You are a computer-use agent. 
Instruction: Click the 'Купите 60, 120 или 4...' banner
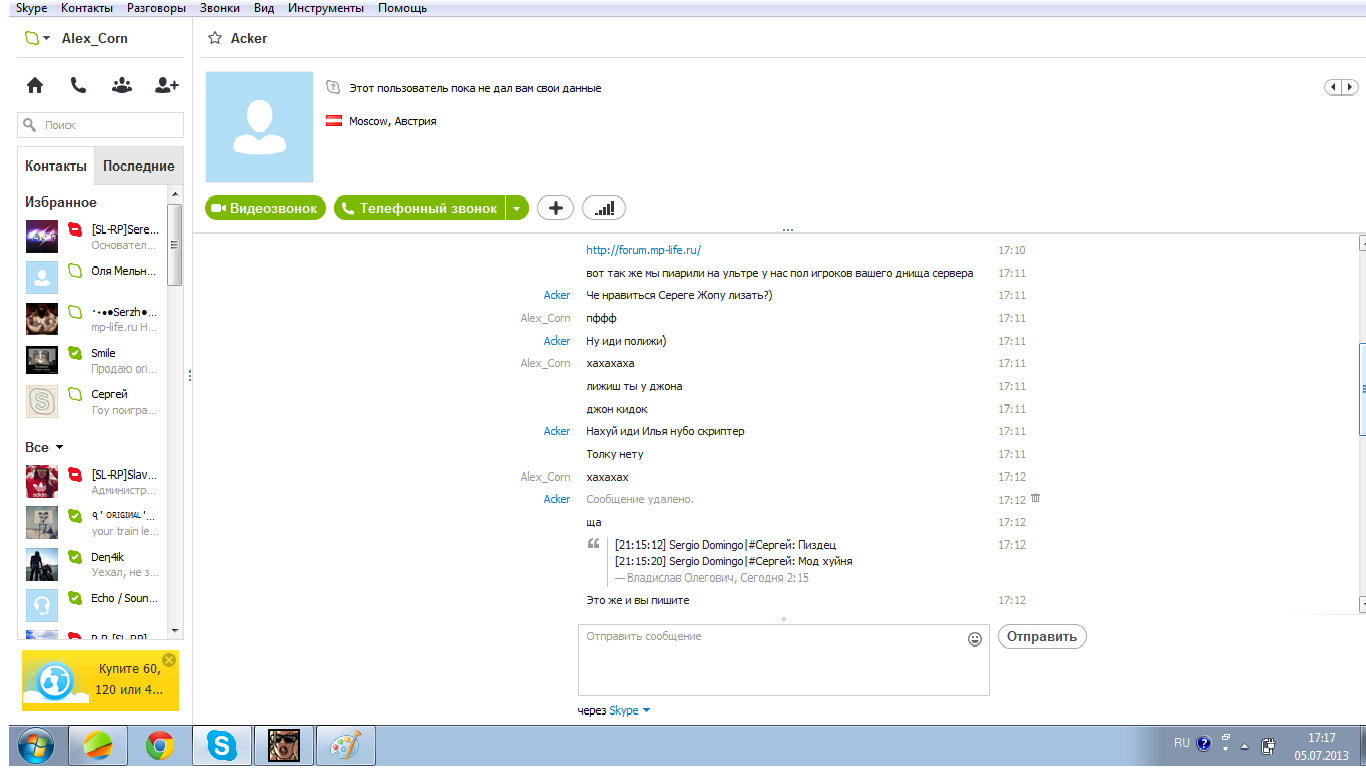click(100, 680)
